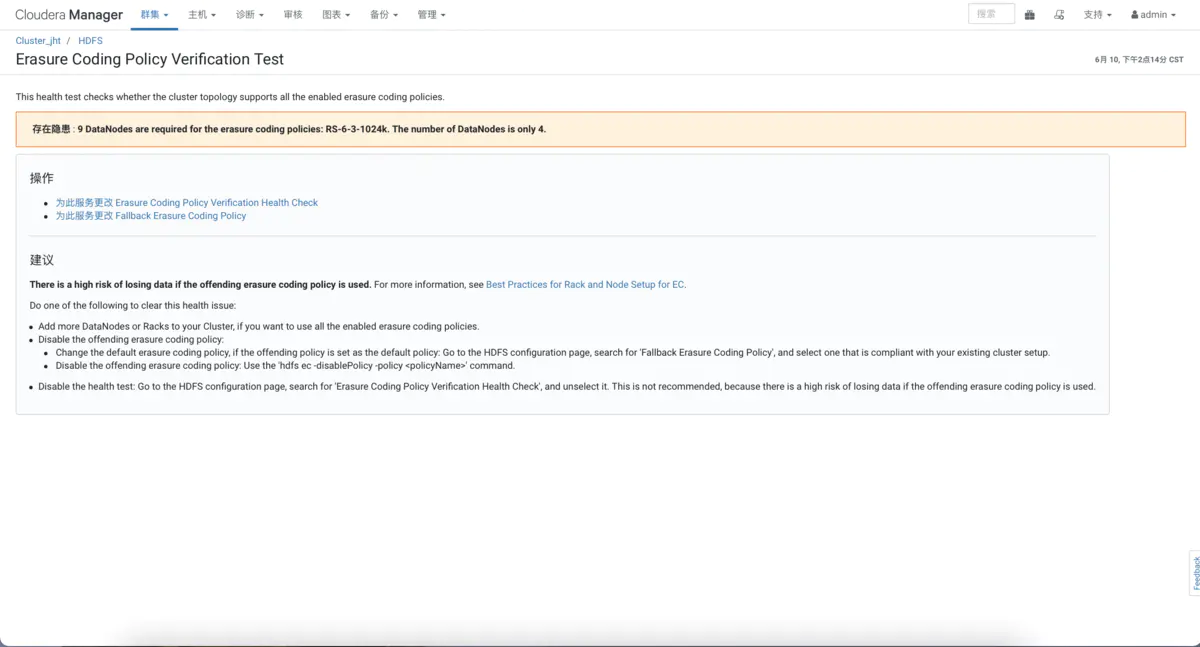1200x647 pixels.
Task: Click 'Add more DataNodes or Racks' bullet text
Action: pos(259,327)
